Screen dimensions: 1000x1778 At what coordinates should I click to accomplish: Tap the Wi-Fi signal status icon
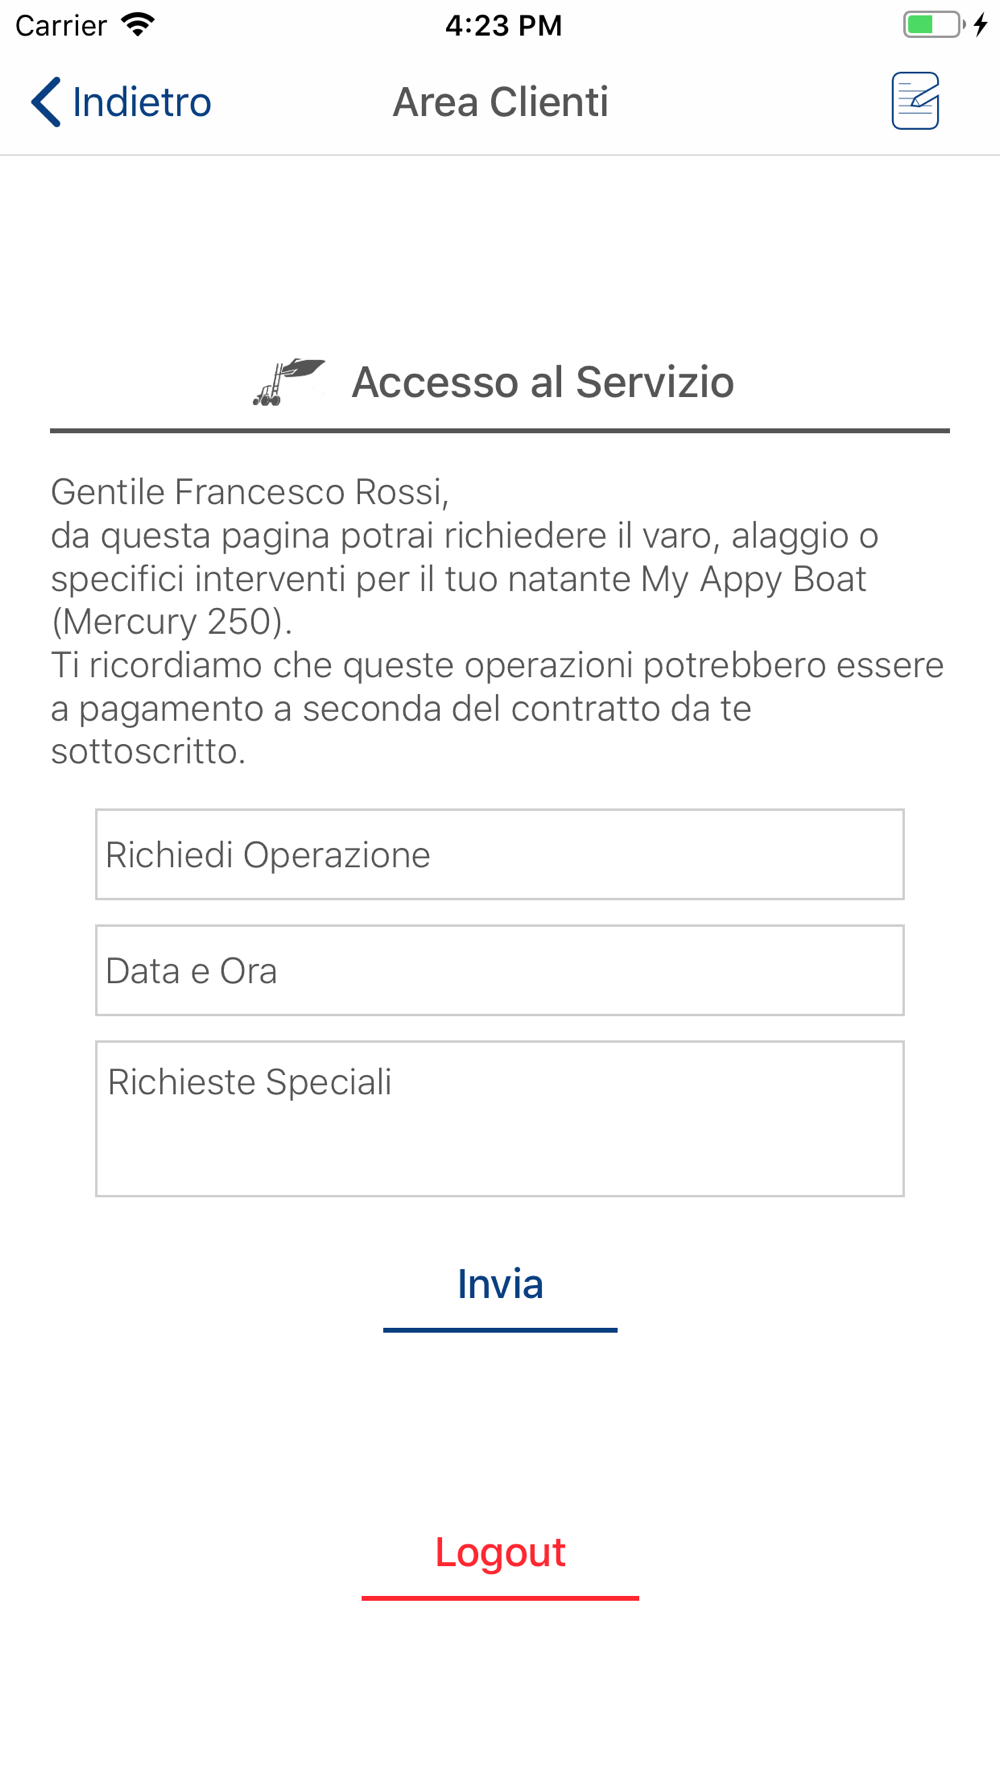click(x=138, y=25)
